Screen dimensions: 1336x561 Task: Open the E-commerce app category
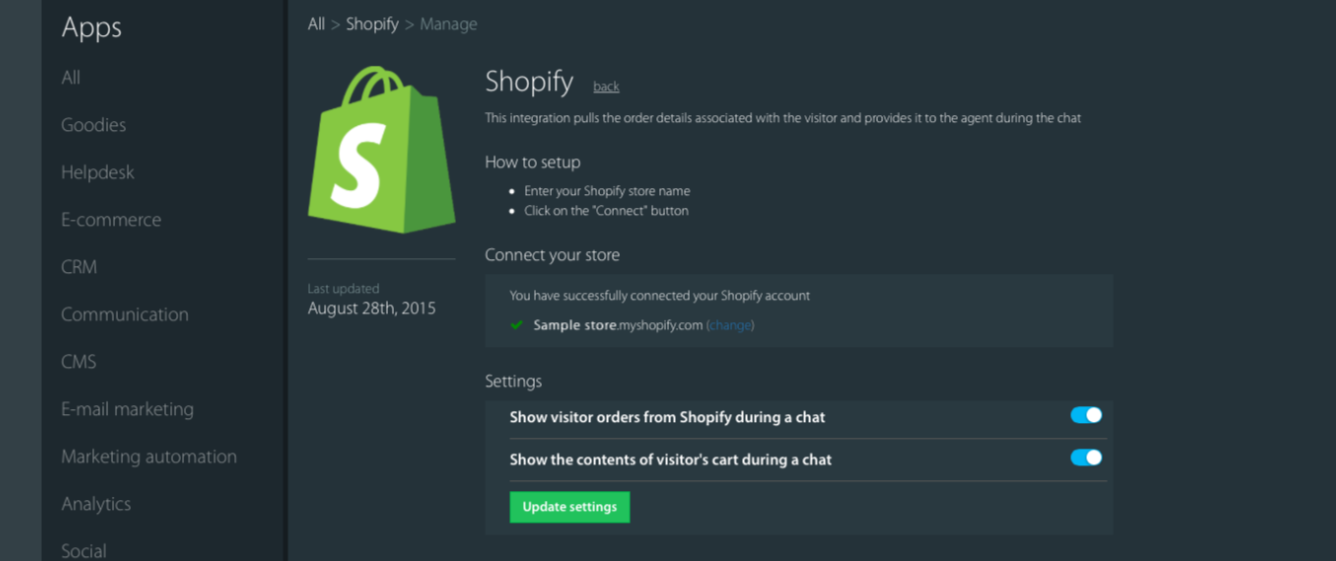pyautogui.click(x=111, y=220)
